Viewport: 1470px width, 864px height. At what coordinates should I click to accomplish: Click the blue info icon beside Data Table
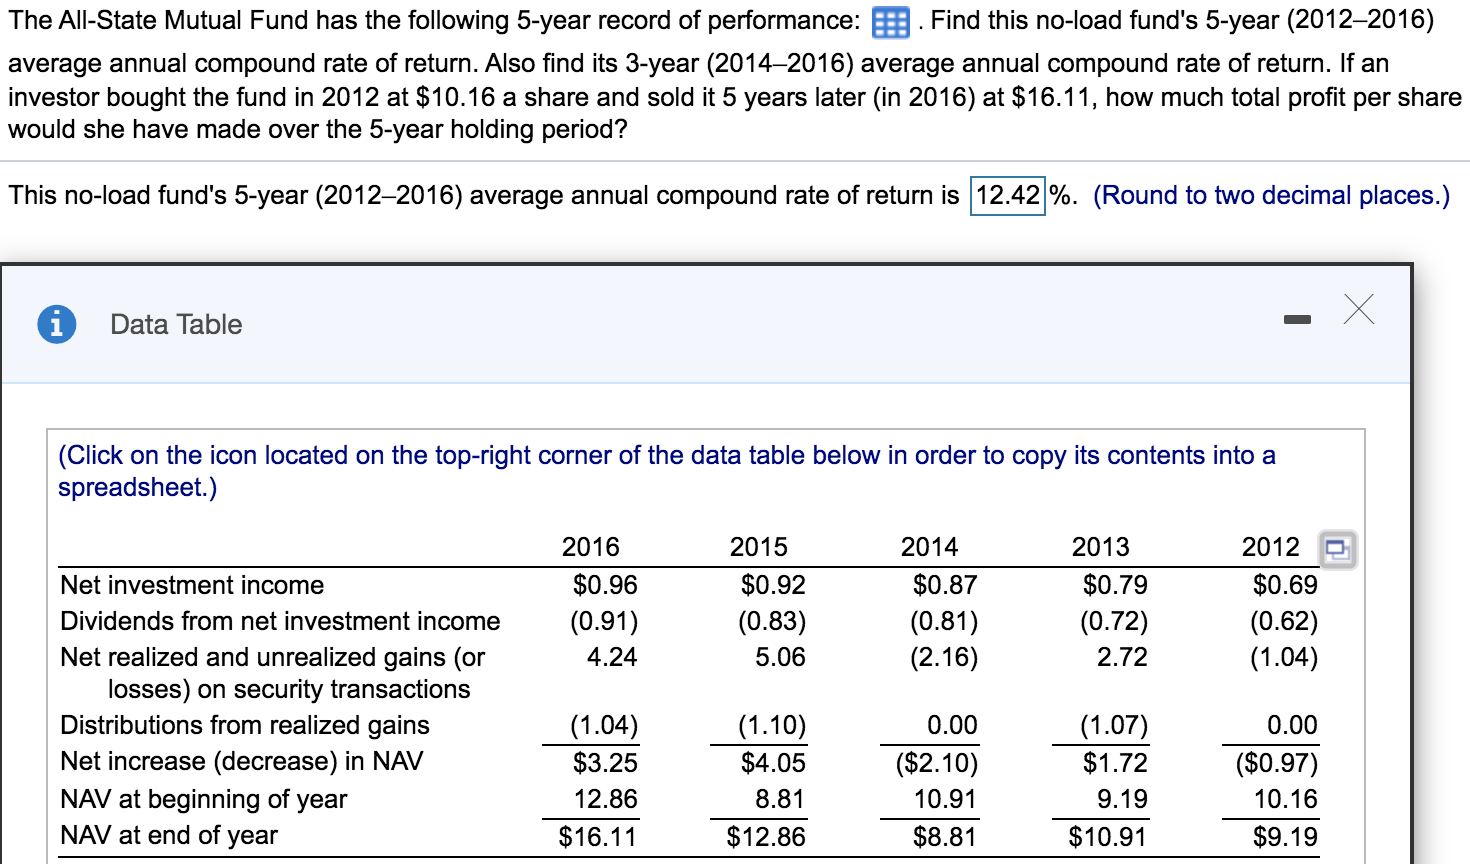57,324
